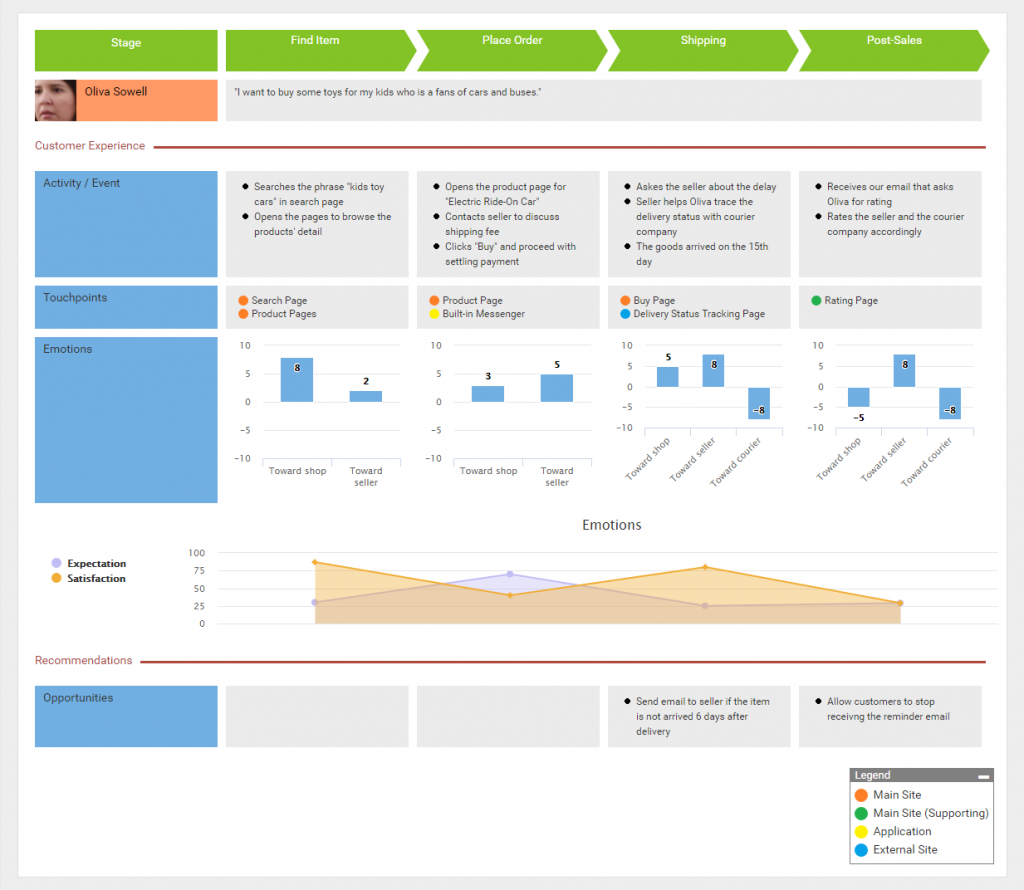
Task: Select the Place Order stage arrow
Action: pos(510,50)
